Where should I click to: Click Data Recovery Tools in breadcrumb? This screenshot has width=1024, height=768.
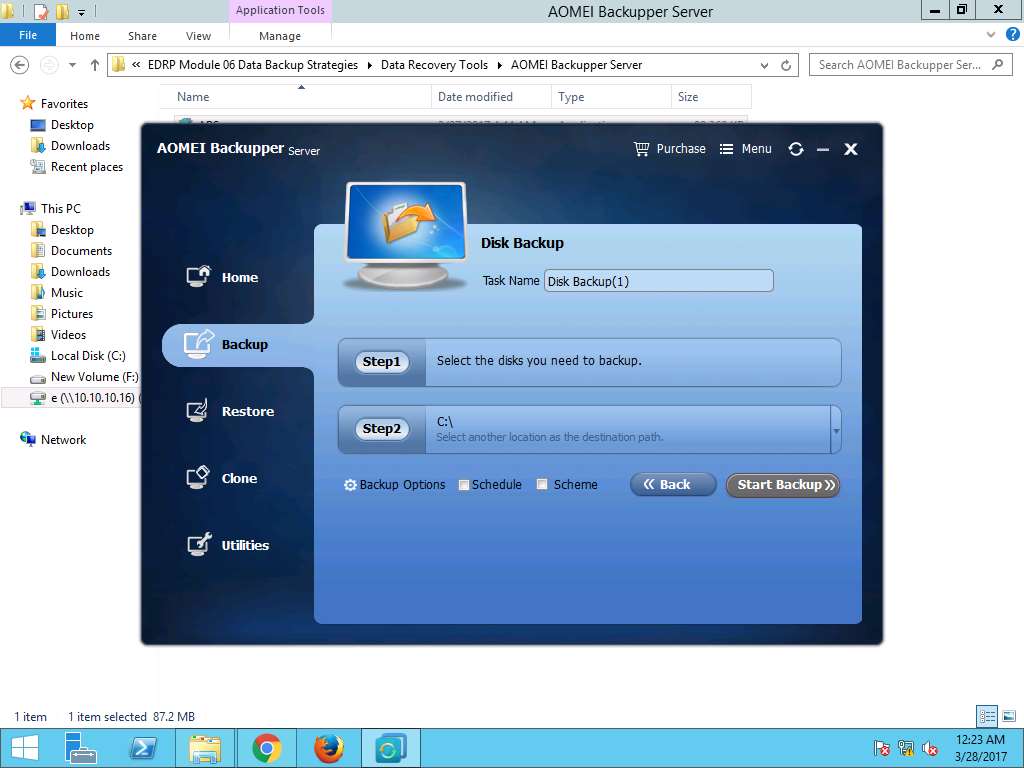tap(434, 65)
